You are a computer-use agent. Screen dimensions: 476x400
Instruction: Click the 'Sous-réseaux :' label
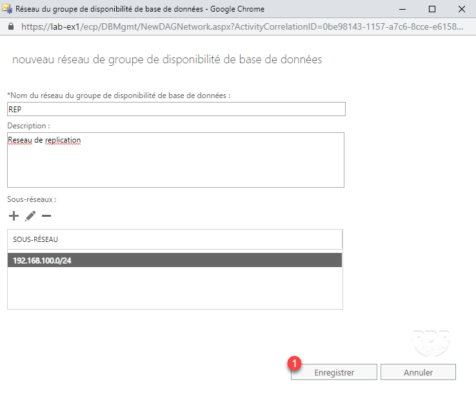(32, 199)
